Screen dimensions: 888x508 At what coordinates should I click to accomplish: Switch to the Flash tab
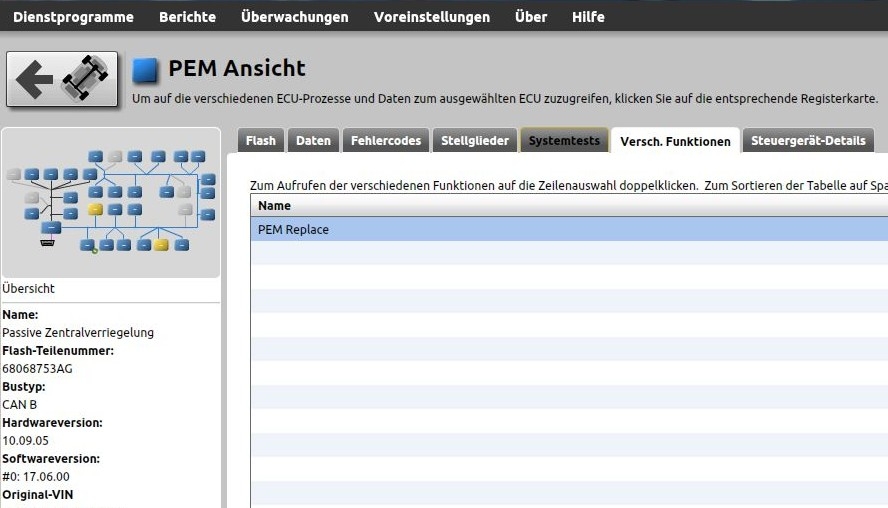(x=261, y=140)
